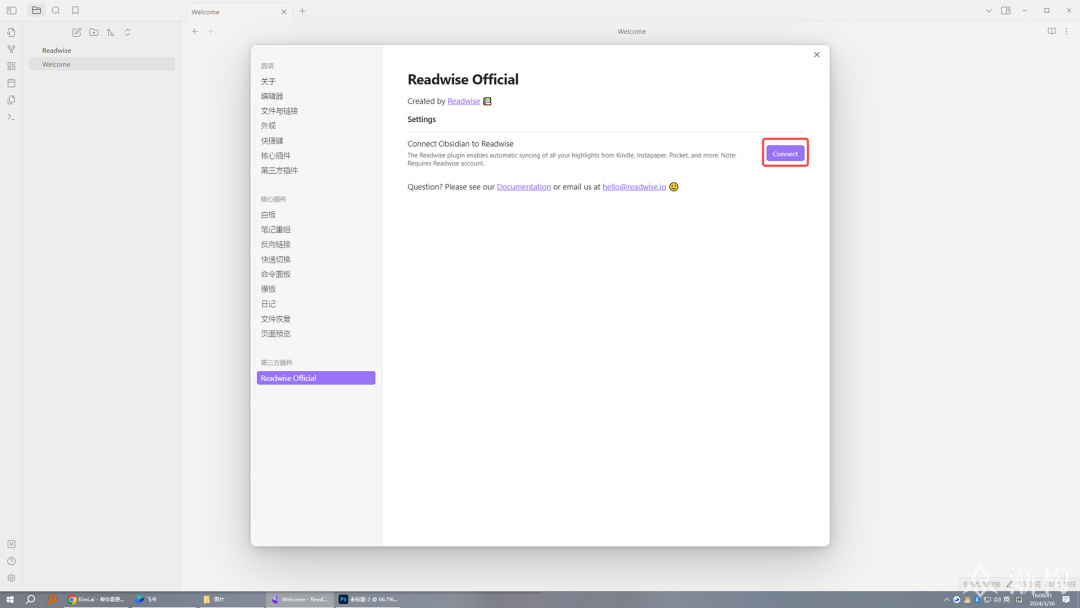Viewport: 1080px width, 608px height.
Task: Close the settings dialog with the X
Action: pos(816,55)
